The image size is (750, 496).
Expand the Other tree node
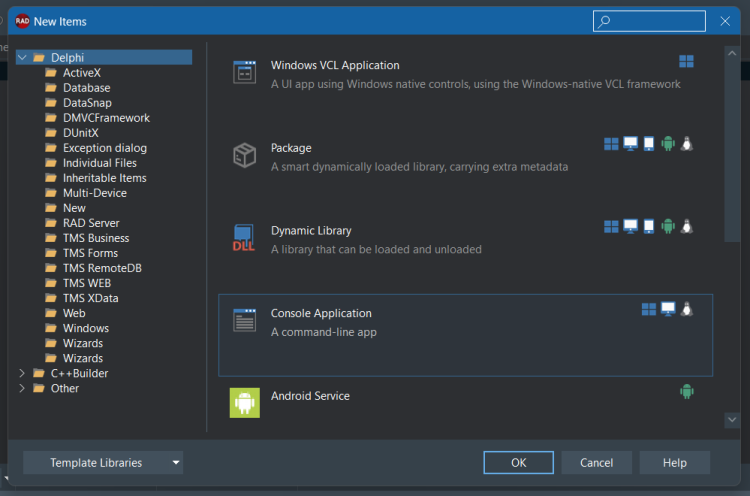[x=22, y=388]
